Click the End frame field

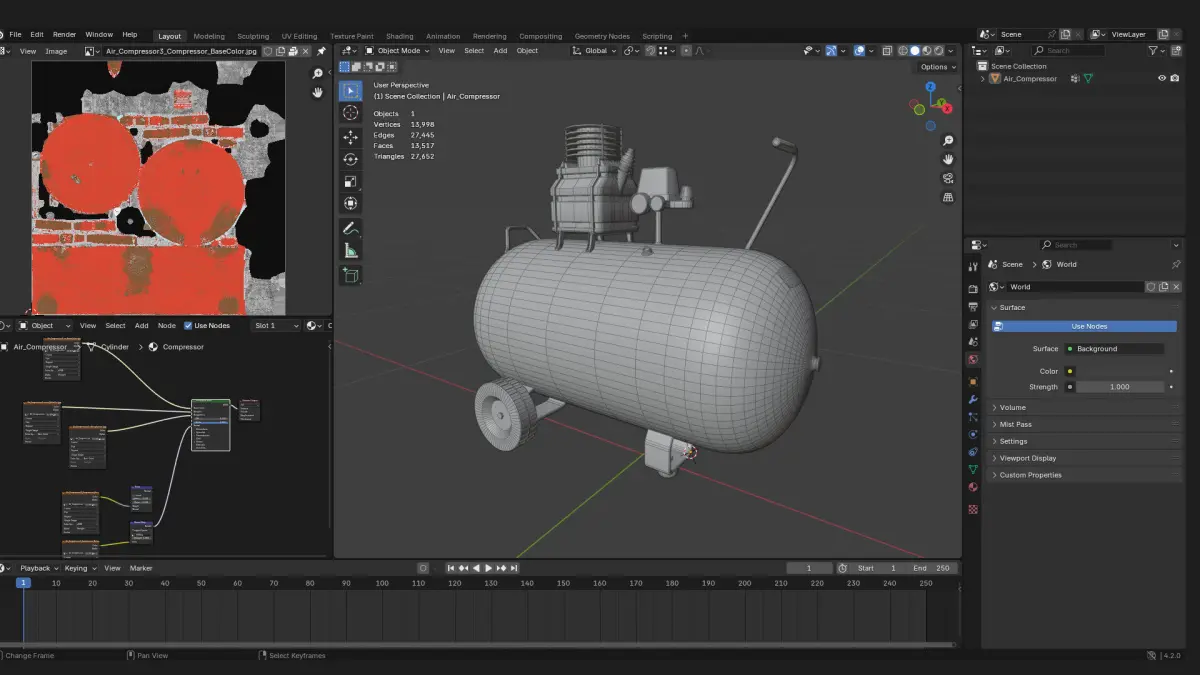(931, 568)
